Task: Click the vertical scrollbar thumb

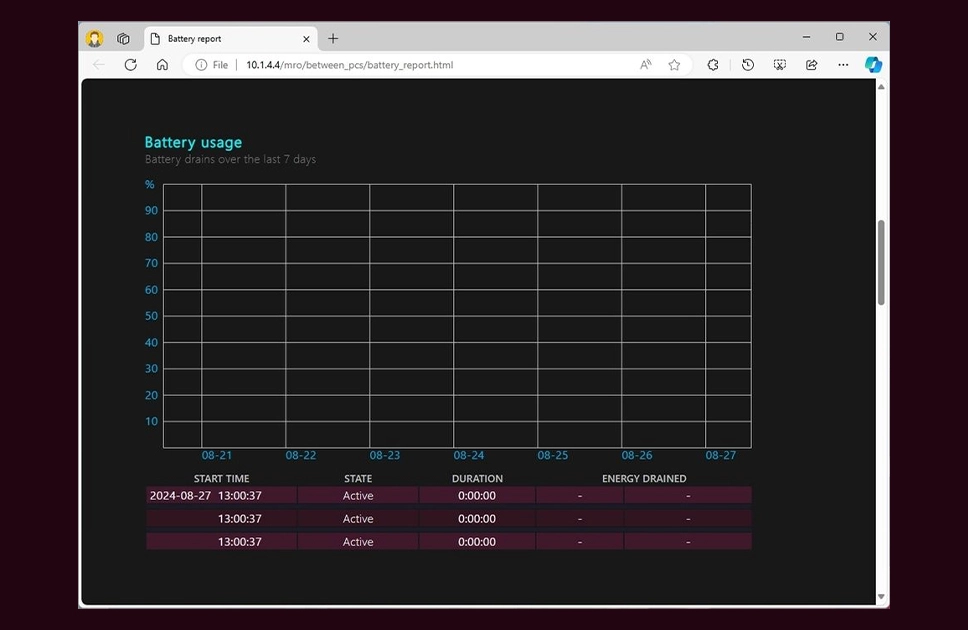Action: tap(881, 262)
